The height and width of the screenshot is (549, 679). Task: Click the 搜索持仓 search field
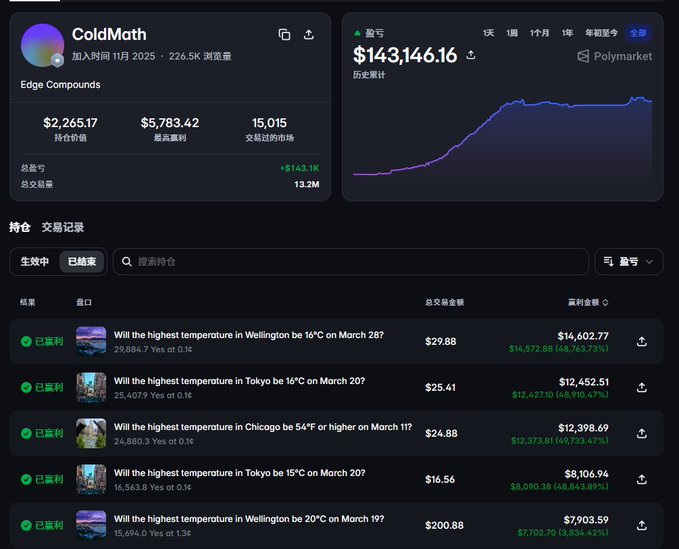tap(351, 262)
